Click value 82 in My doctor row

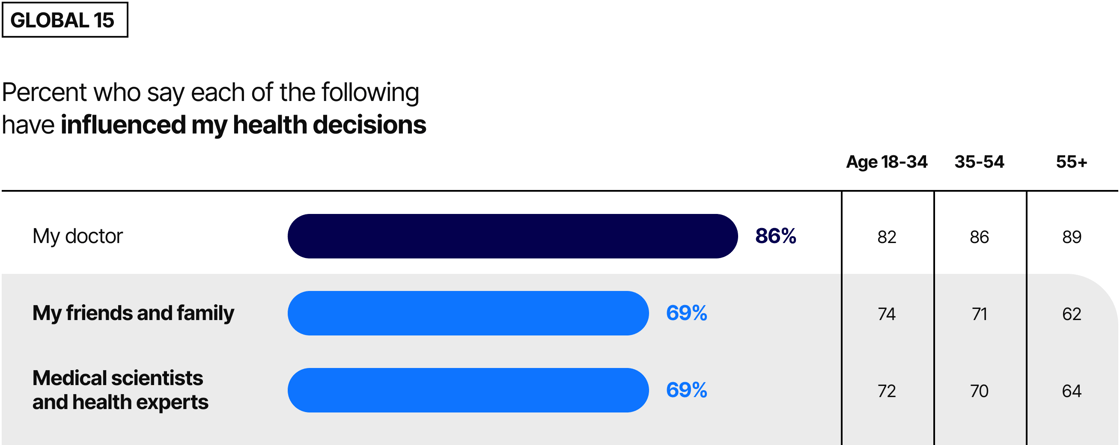[x=886, y=237]
